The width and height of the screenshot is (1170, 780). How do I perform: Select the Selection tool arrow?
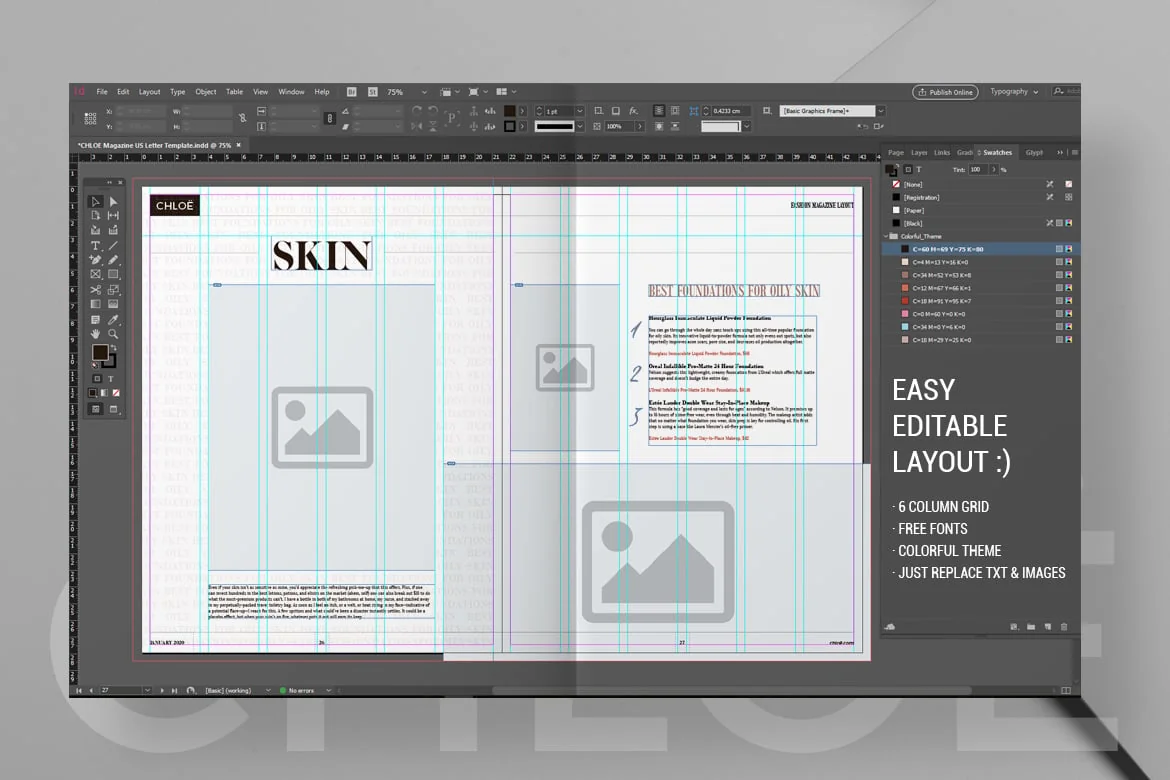96,202
